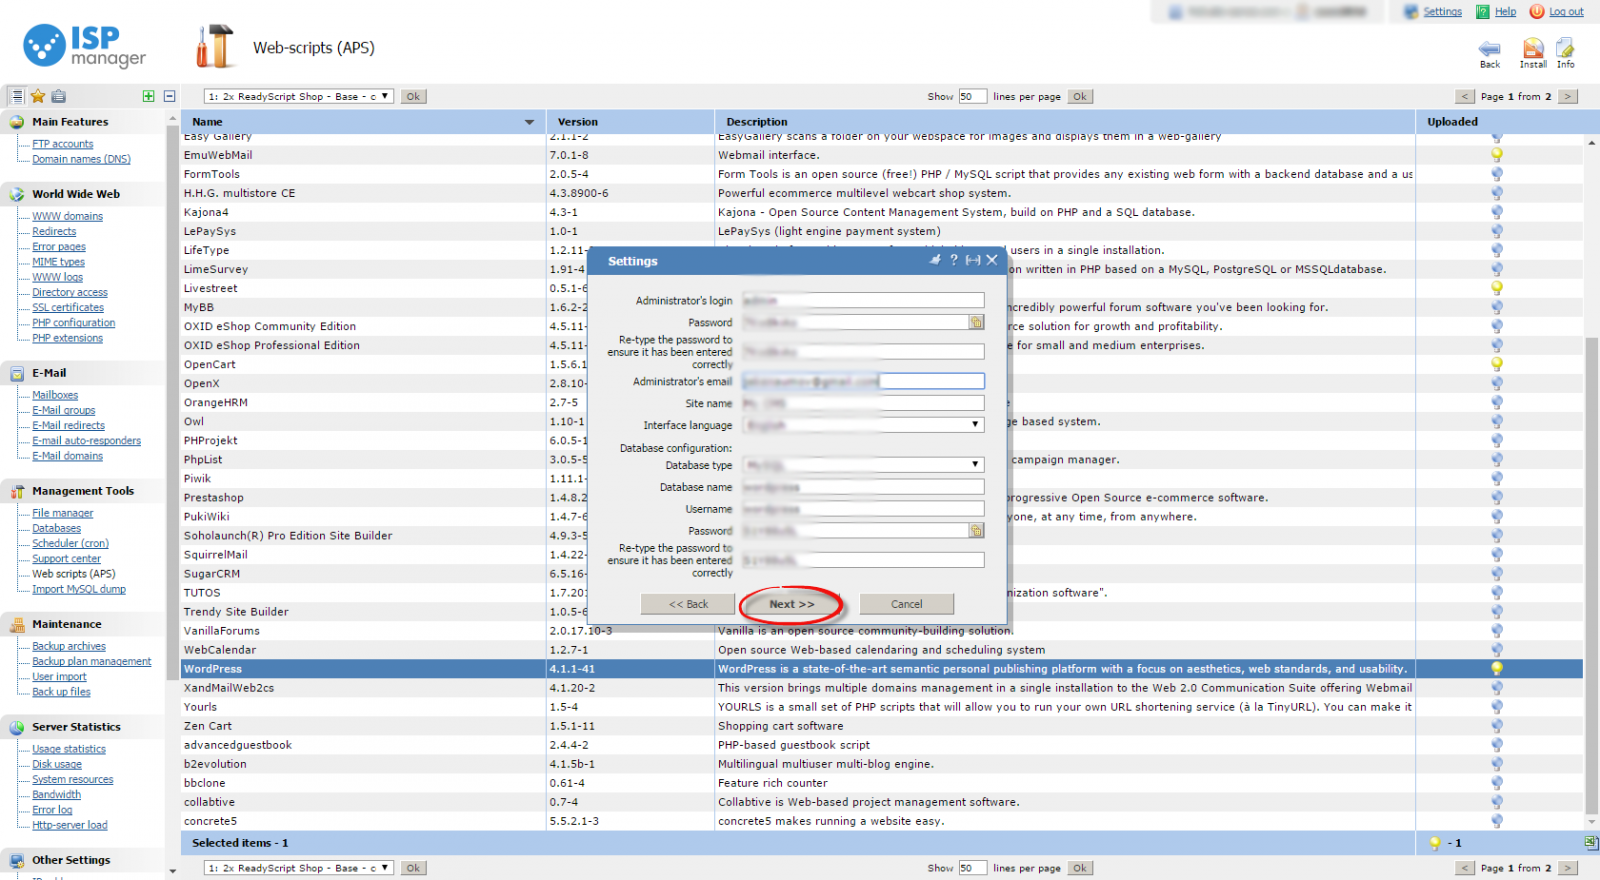
Task: Click the light bulb icon in Livestreet row
Action: point(1497,288)
